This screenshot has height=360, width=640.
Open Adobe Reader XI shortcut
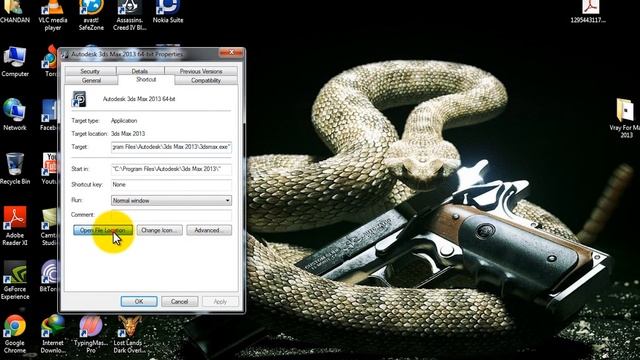click(15, 226)
